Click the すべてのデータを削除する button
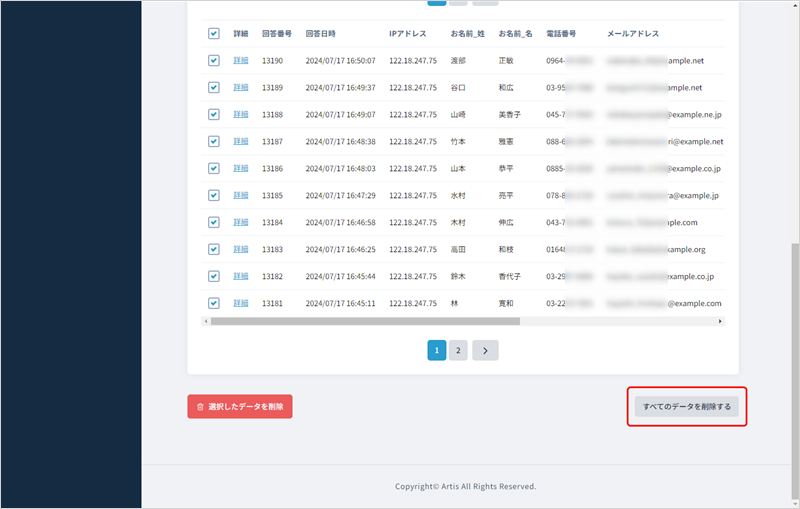800x509 pixels. point(687,406)
